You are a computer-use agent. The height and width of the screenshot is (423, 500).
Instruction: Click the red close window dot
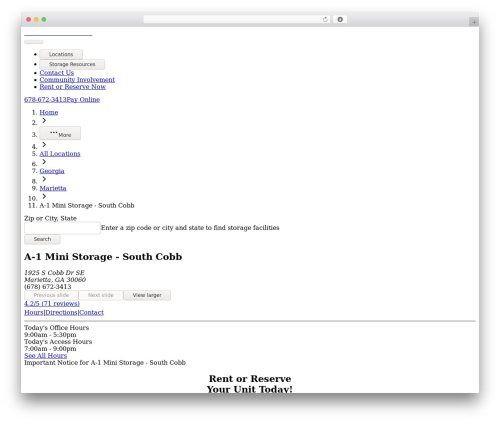(x=29, y=20)
